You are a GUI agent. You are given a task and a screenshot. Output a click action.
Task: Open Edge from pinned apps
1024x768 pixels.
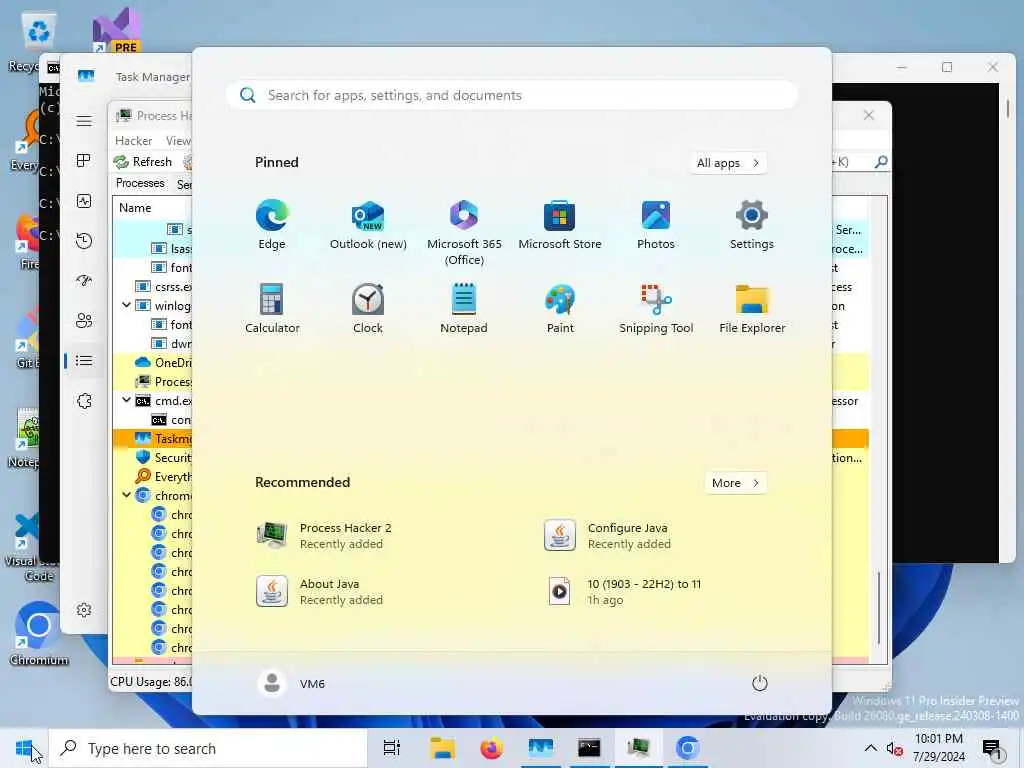(272, 225)
